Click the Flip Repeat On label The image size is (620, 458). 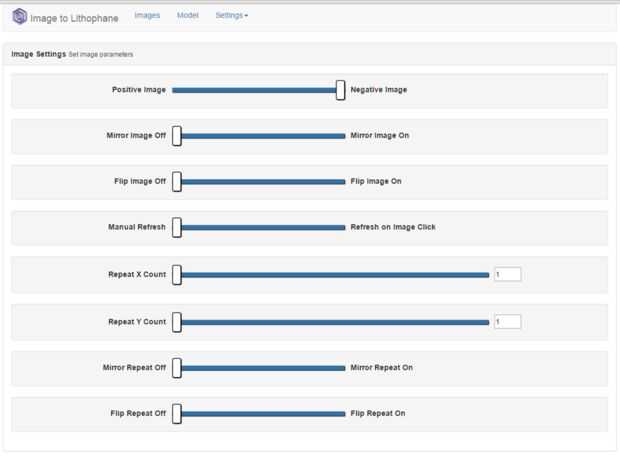click(378, 413)
